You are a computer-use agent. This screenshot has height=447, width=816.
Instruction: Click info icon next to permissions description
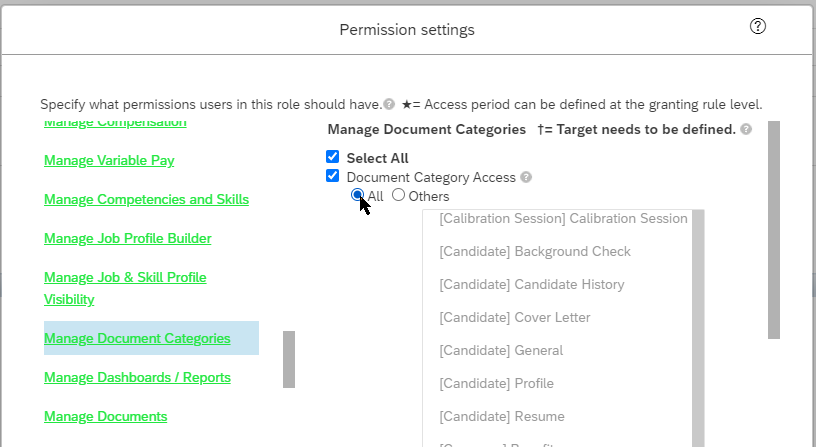coord(389,104)
